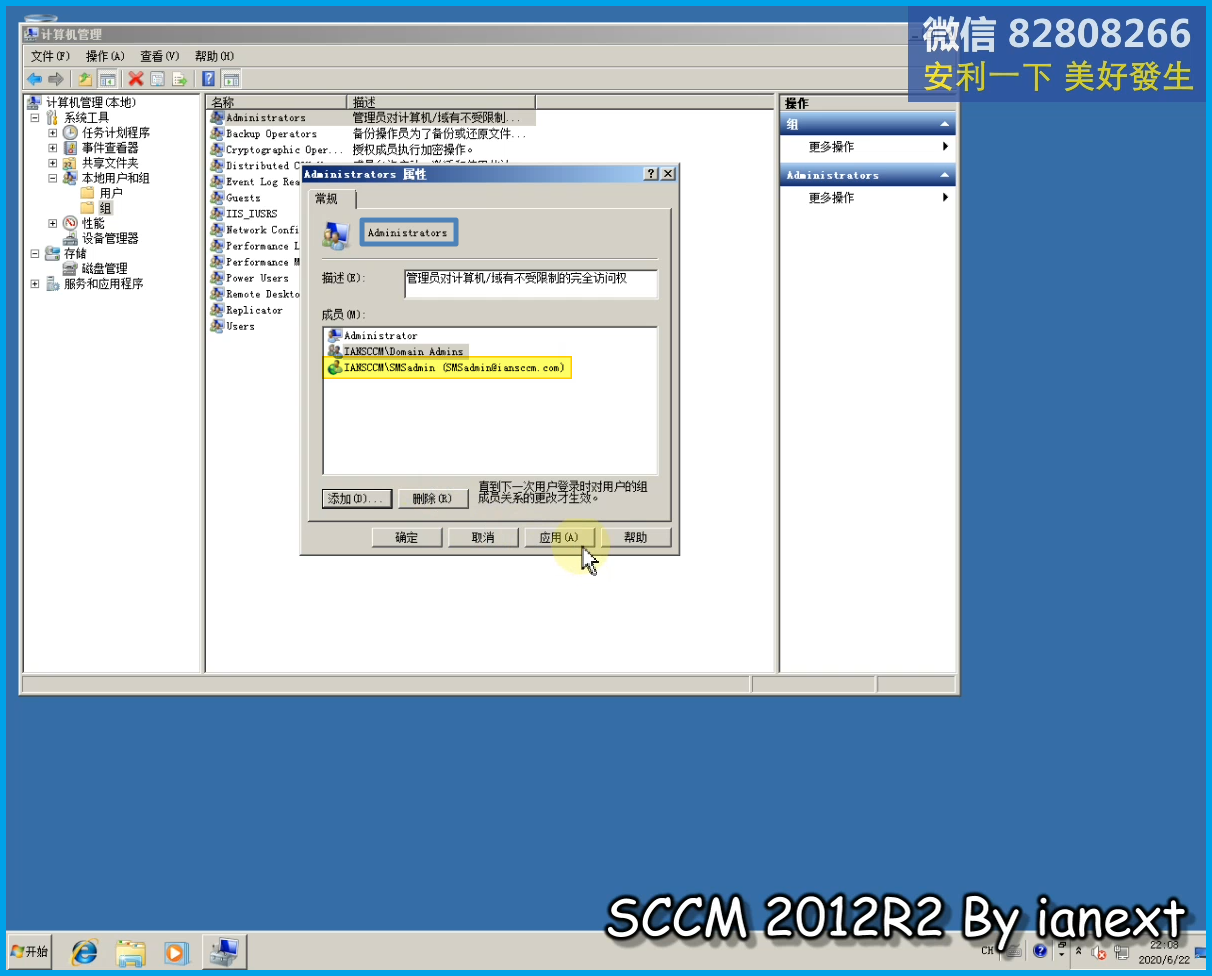Expand the 性能 tree node
1212x976 pixels.
53,223
